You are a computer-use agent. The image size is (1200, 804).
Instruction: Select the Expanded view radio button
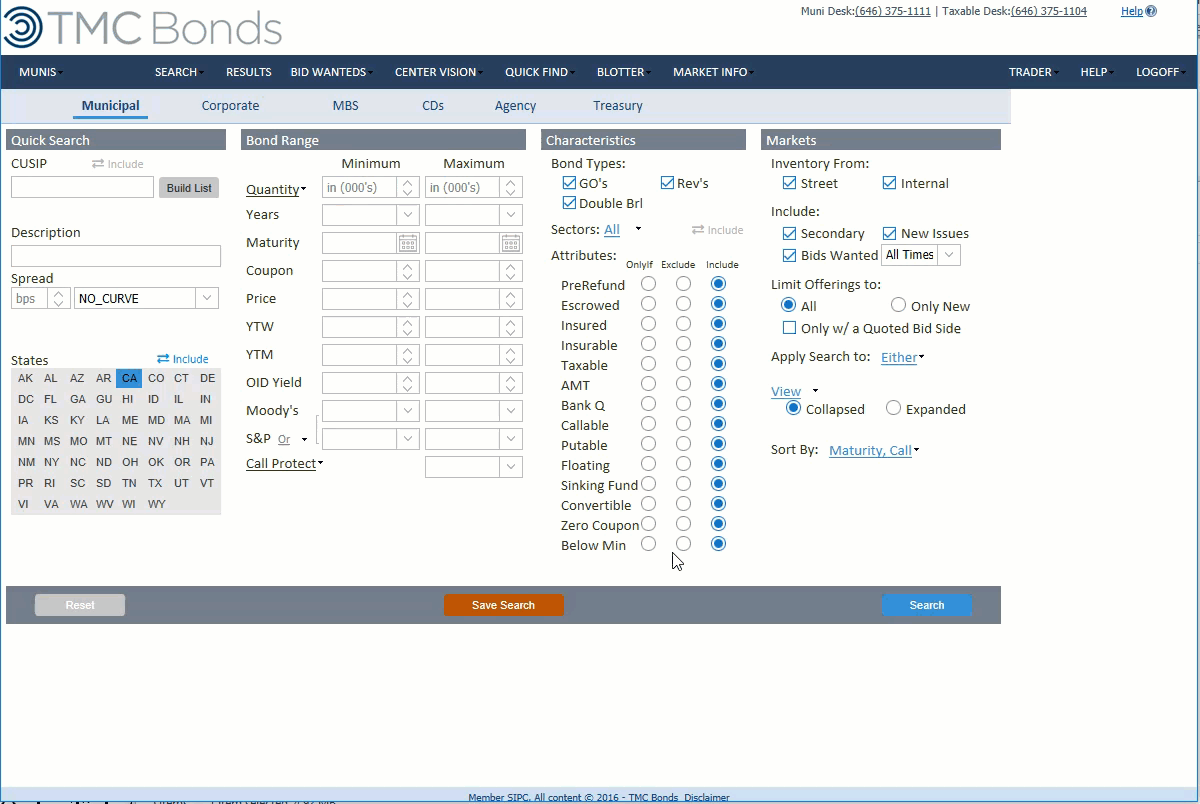pyautogui.click(x=893, y=408)
